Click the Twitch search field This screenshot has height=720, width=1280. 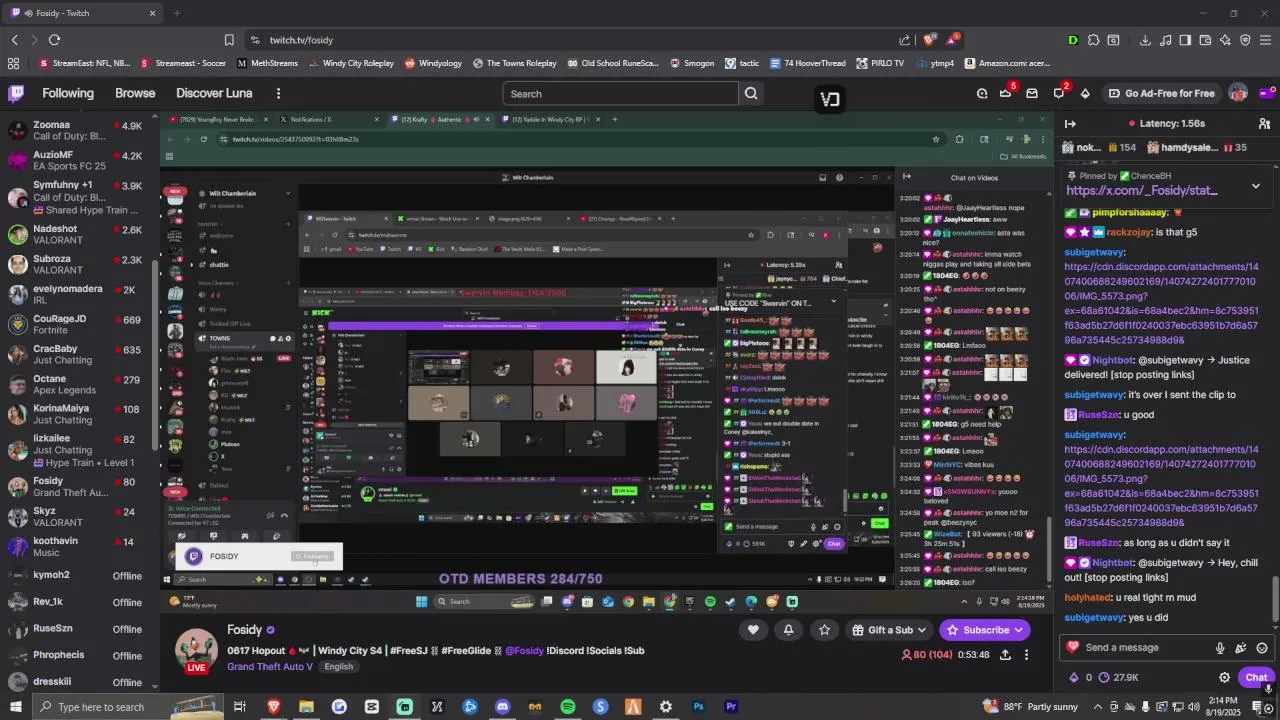620,94
